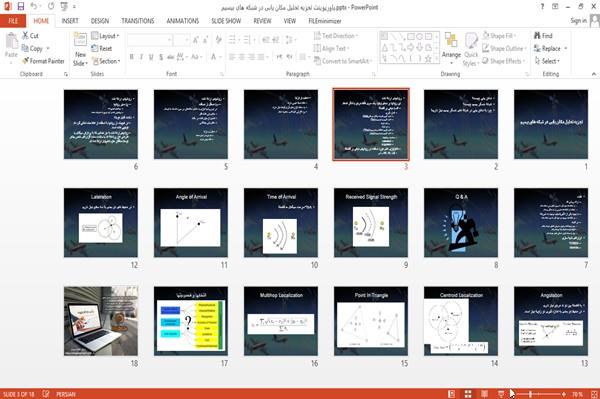The width and height of the screenshot is (600, 399).
Task: Switch to DESIGN tab
Action: pos(100,21)
